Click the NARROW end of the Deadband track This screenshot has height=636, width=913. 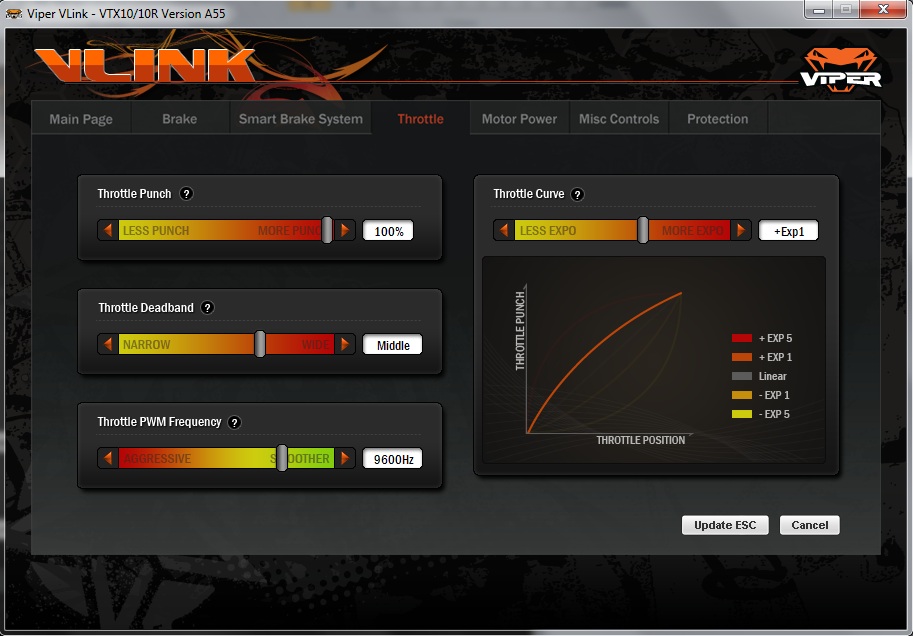click(146, 345)
